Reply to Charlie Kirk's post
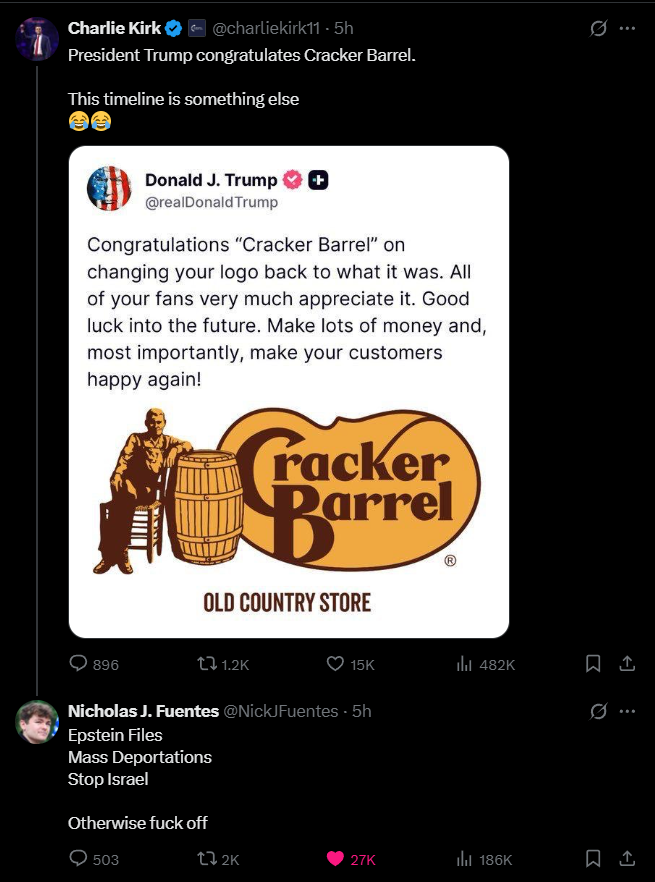 [x=78, y=663]
